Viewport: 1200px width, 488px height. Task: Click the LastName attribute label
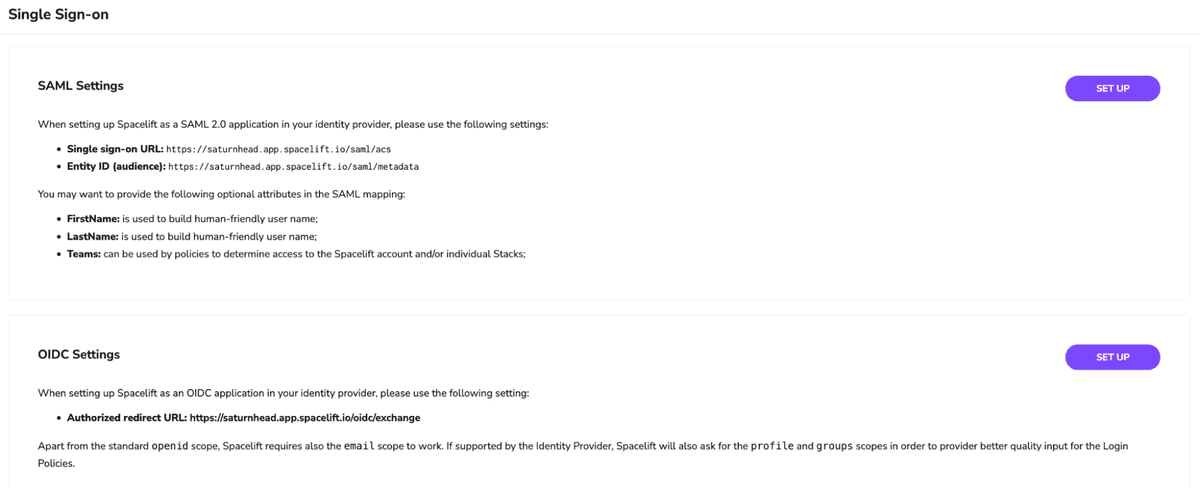(x=93, y=237)
